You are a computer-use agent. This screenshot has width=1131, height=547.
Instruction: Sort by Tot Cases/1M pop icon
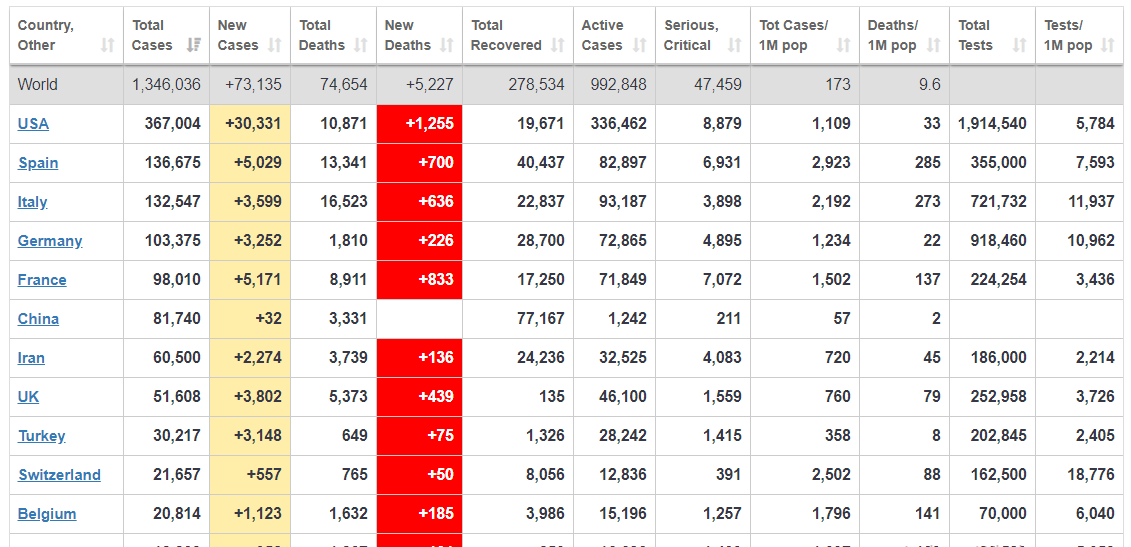tap(843, 45)
